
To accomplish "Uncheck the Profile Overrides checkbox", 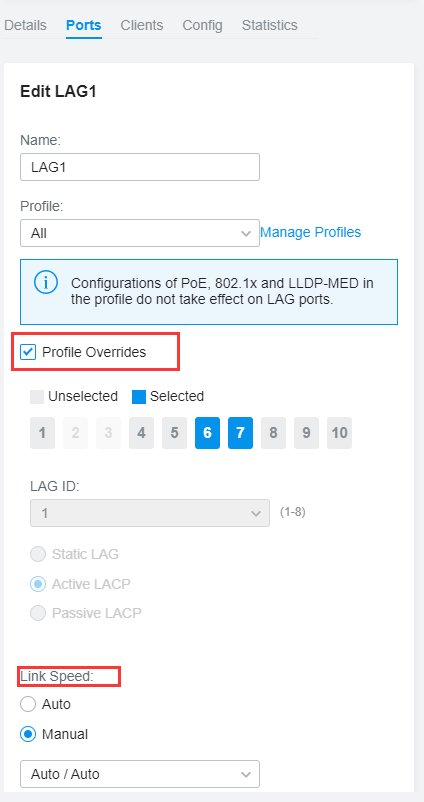I will (28, 352).
